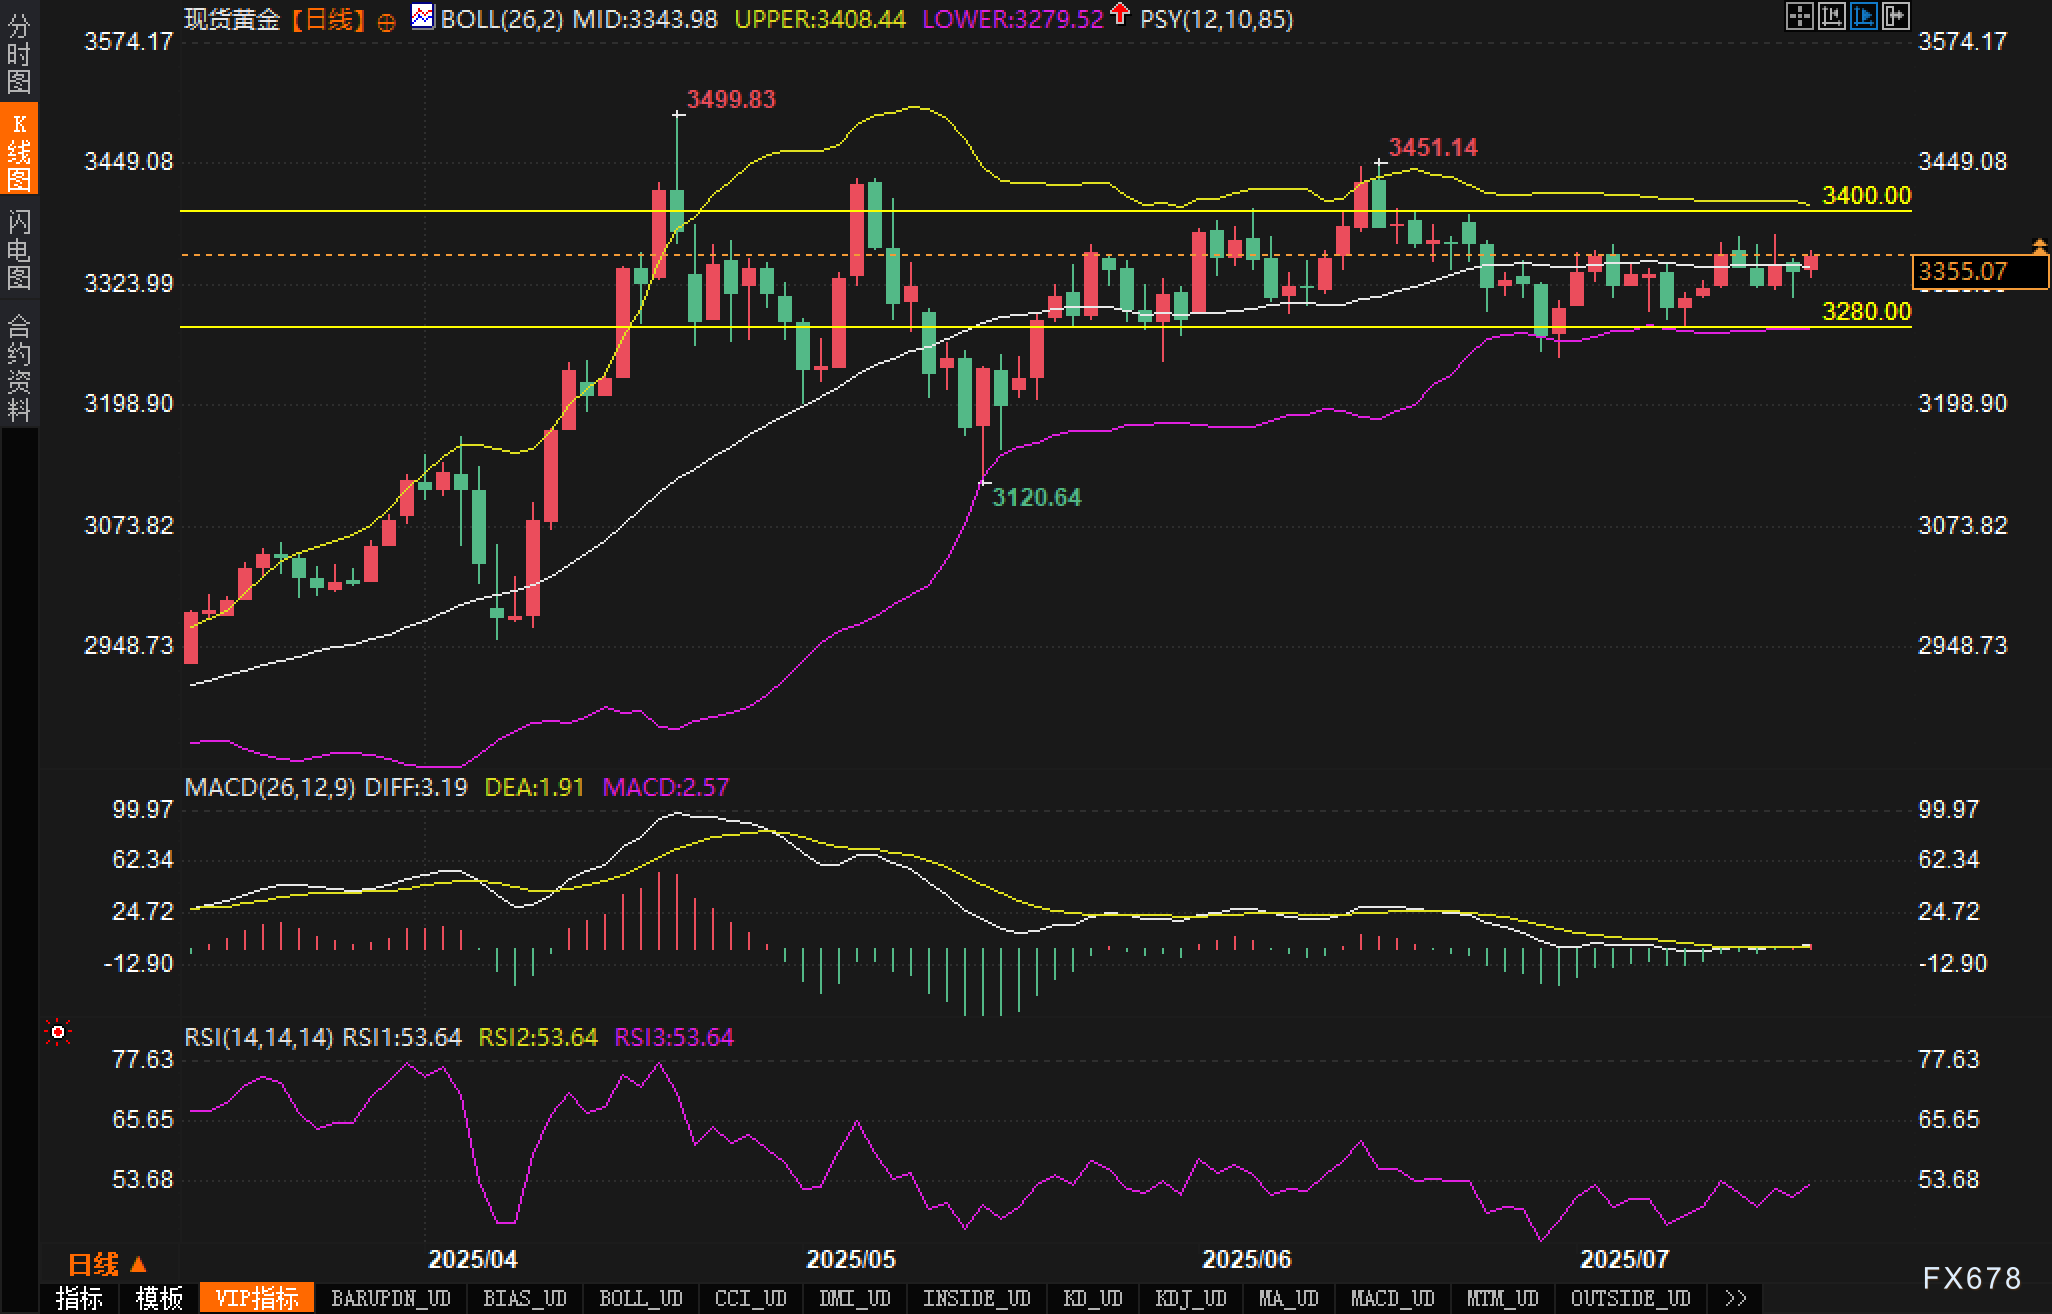
Task: Click the orange crosshair circle next to 日线
Action: tap(386, 22)
